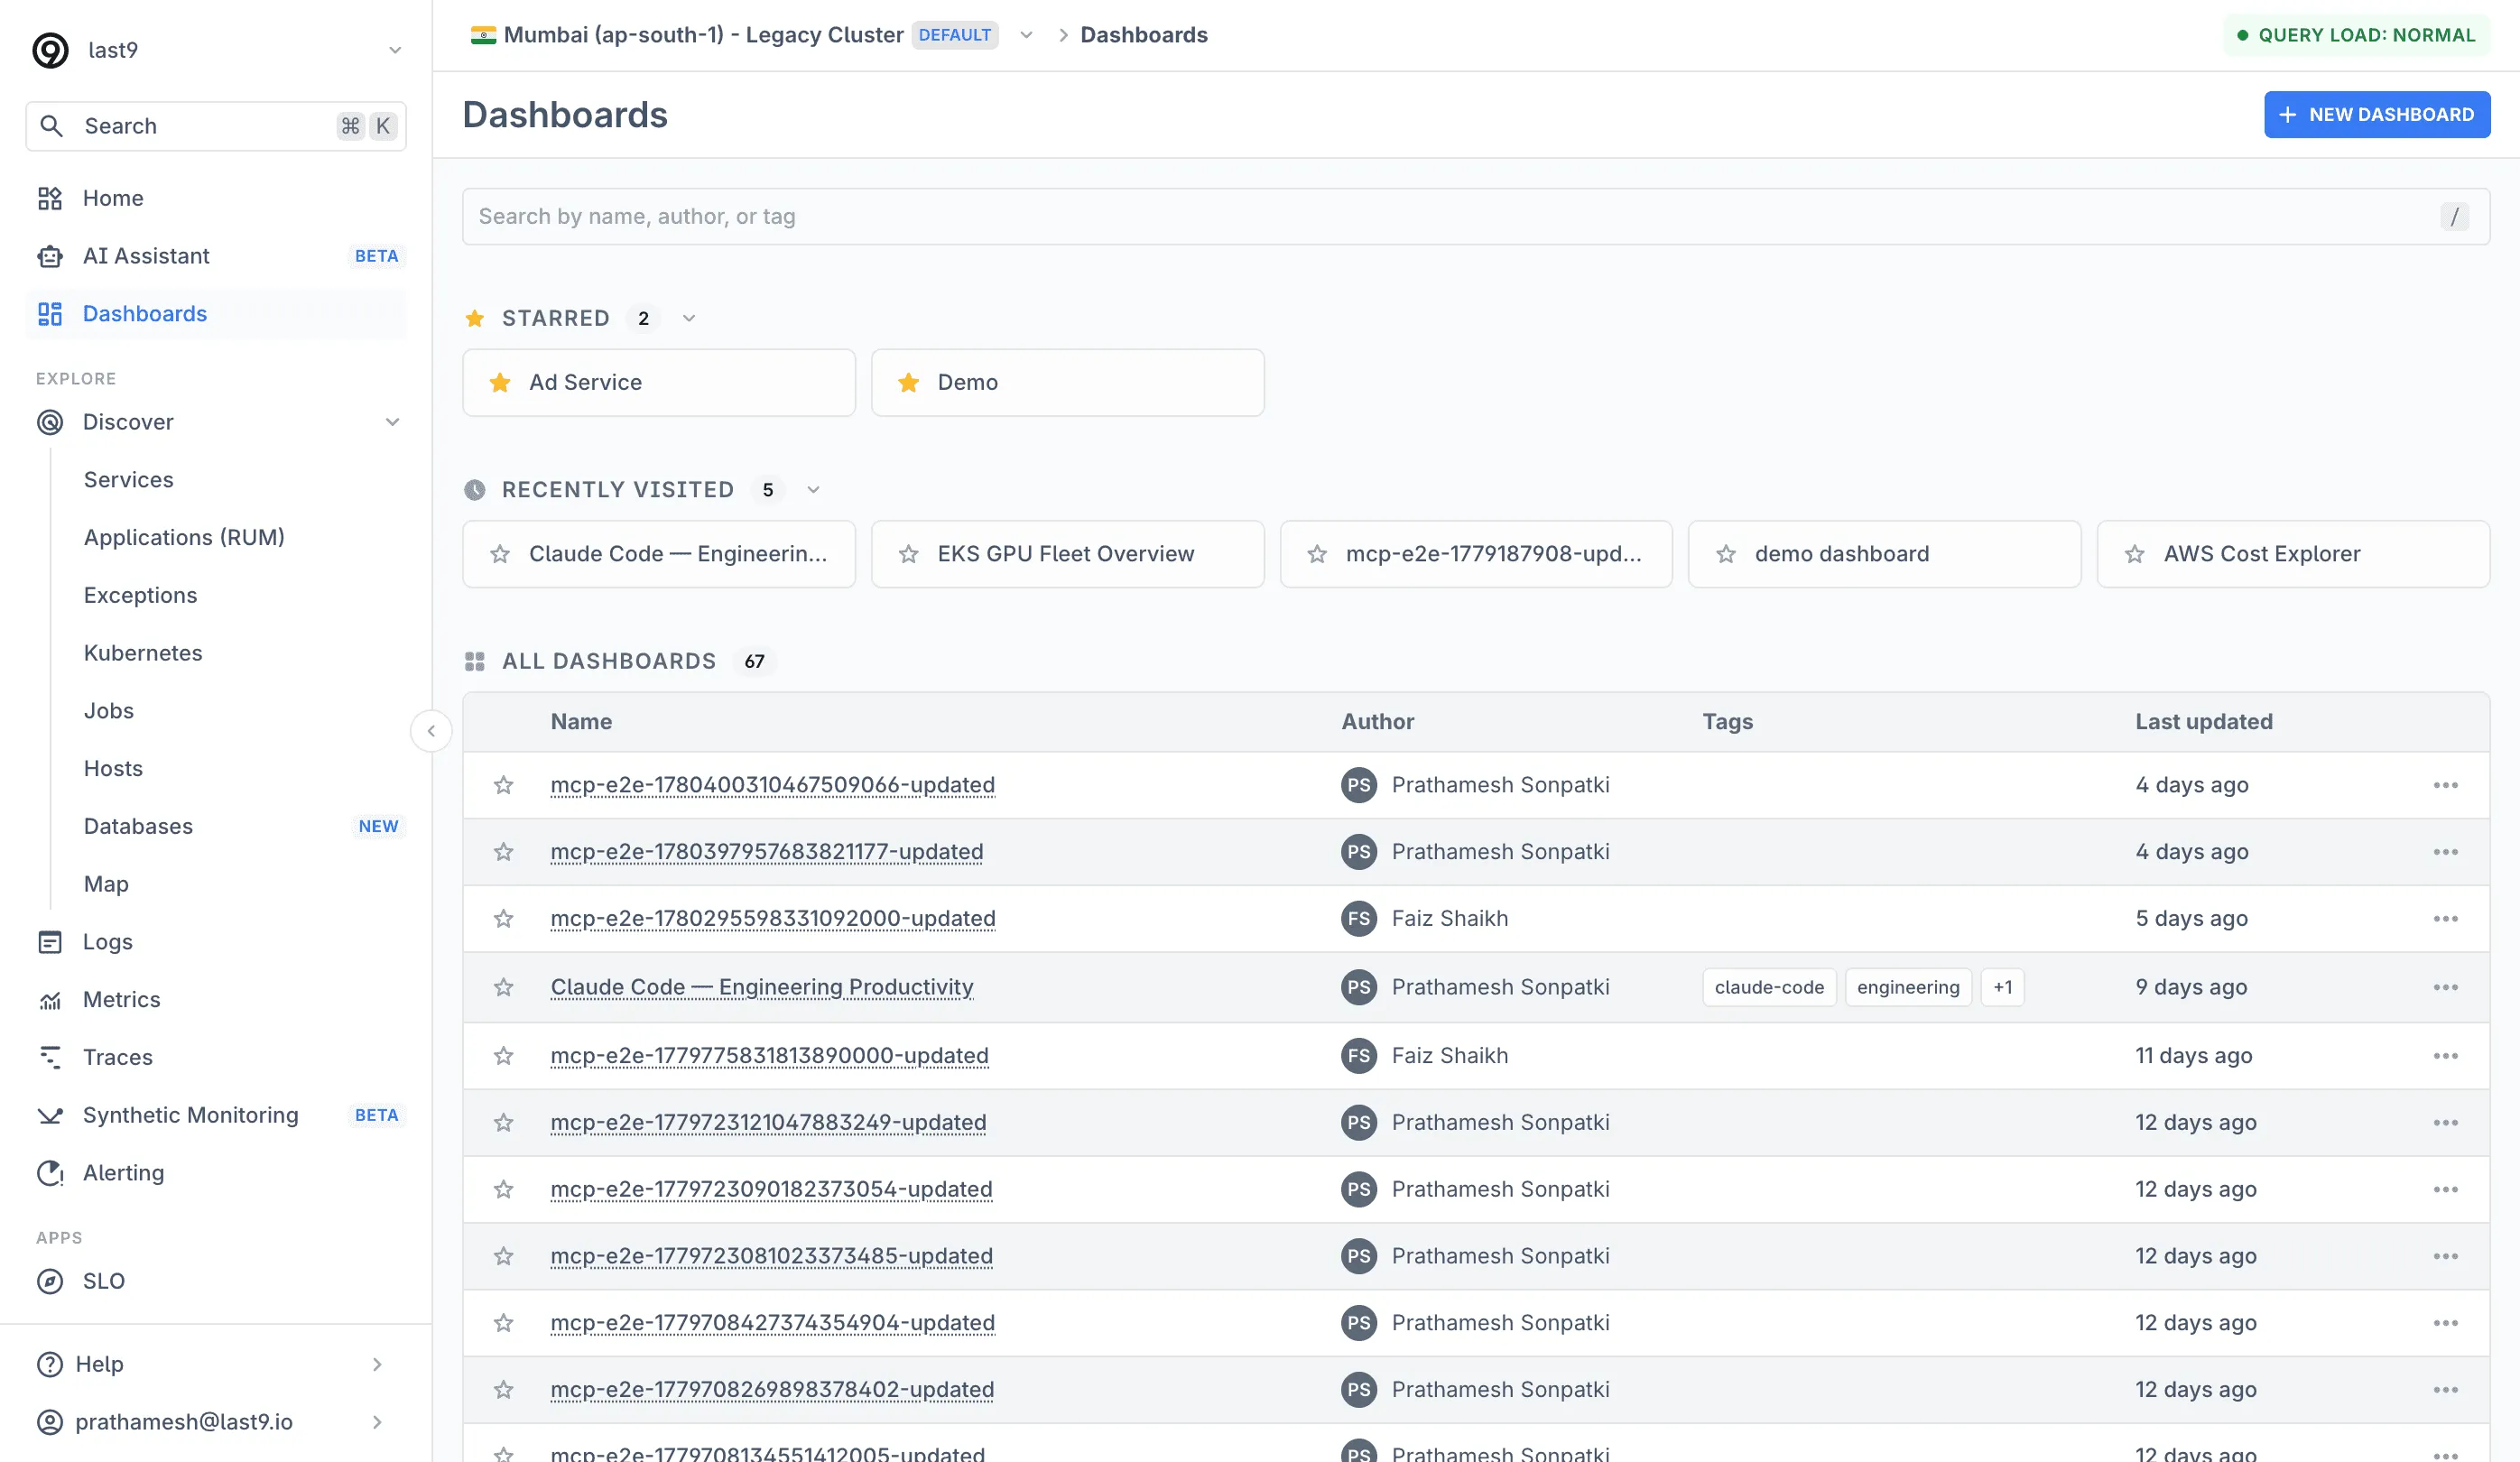Viewport: 2520px width, 1462px height.
Task: Focus the dashboard search by name field
Action: (x=1476, y=217)
